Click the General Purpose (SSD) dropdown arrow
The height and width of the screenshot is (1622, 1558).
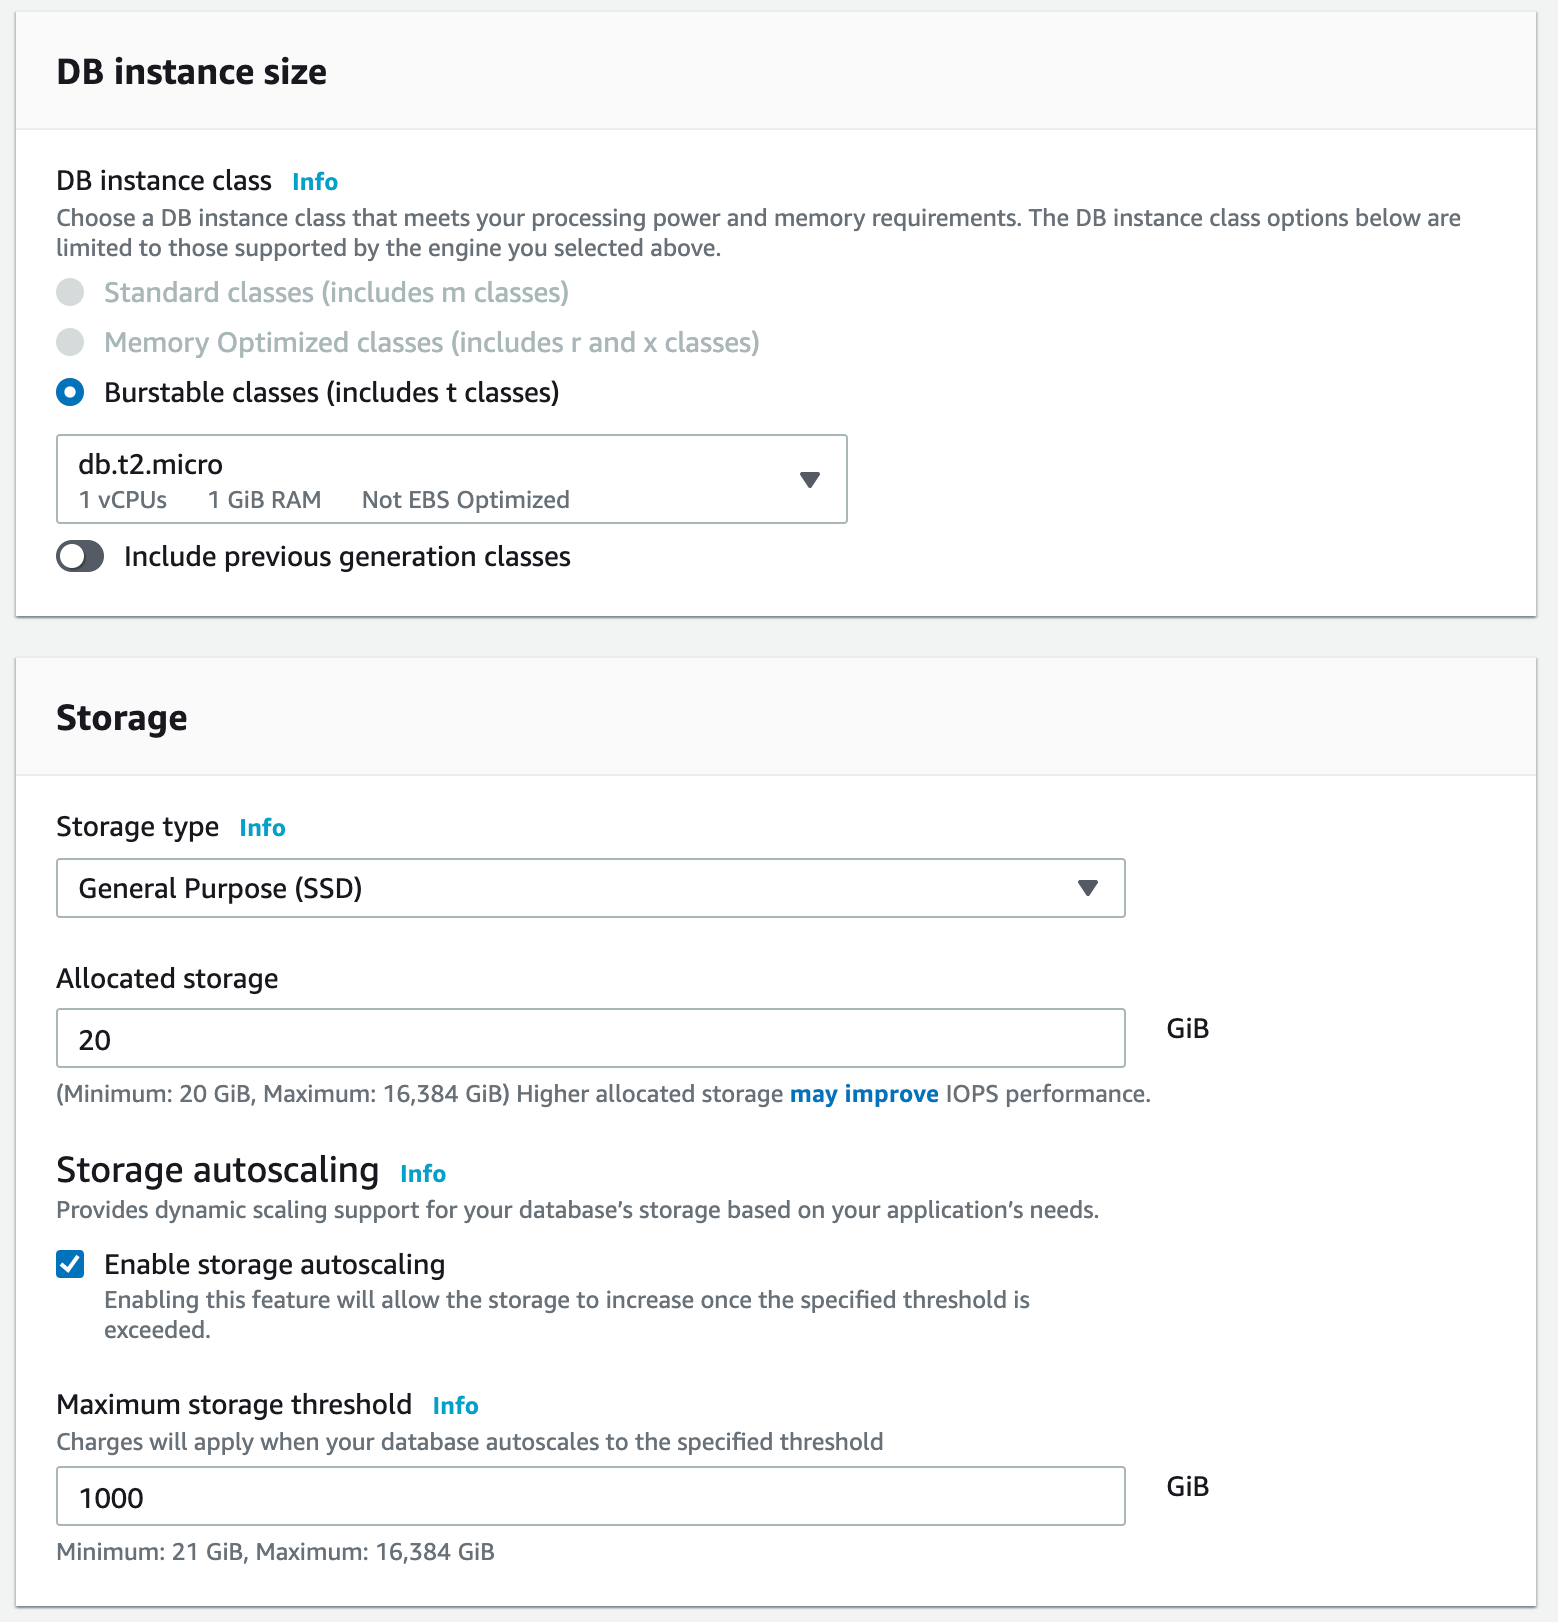point(1088,888)
